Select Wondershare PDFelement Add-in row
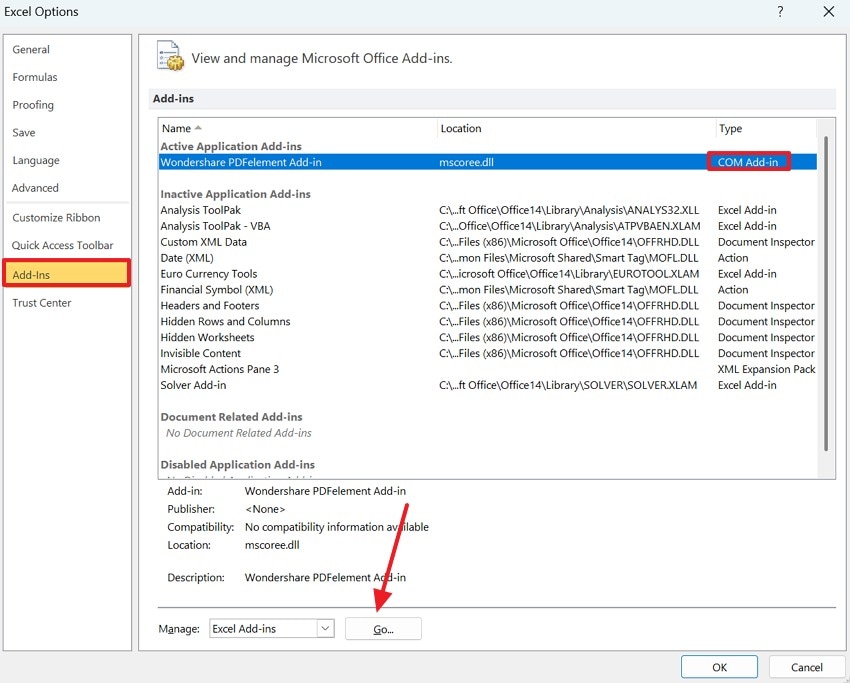 click(x=487, y=162)
